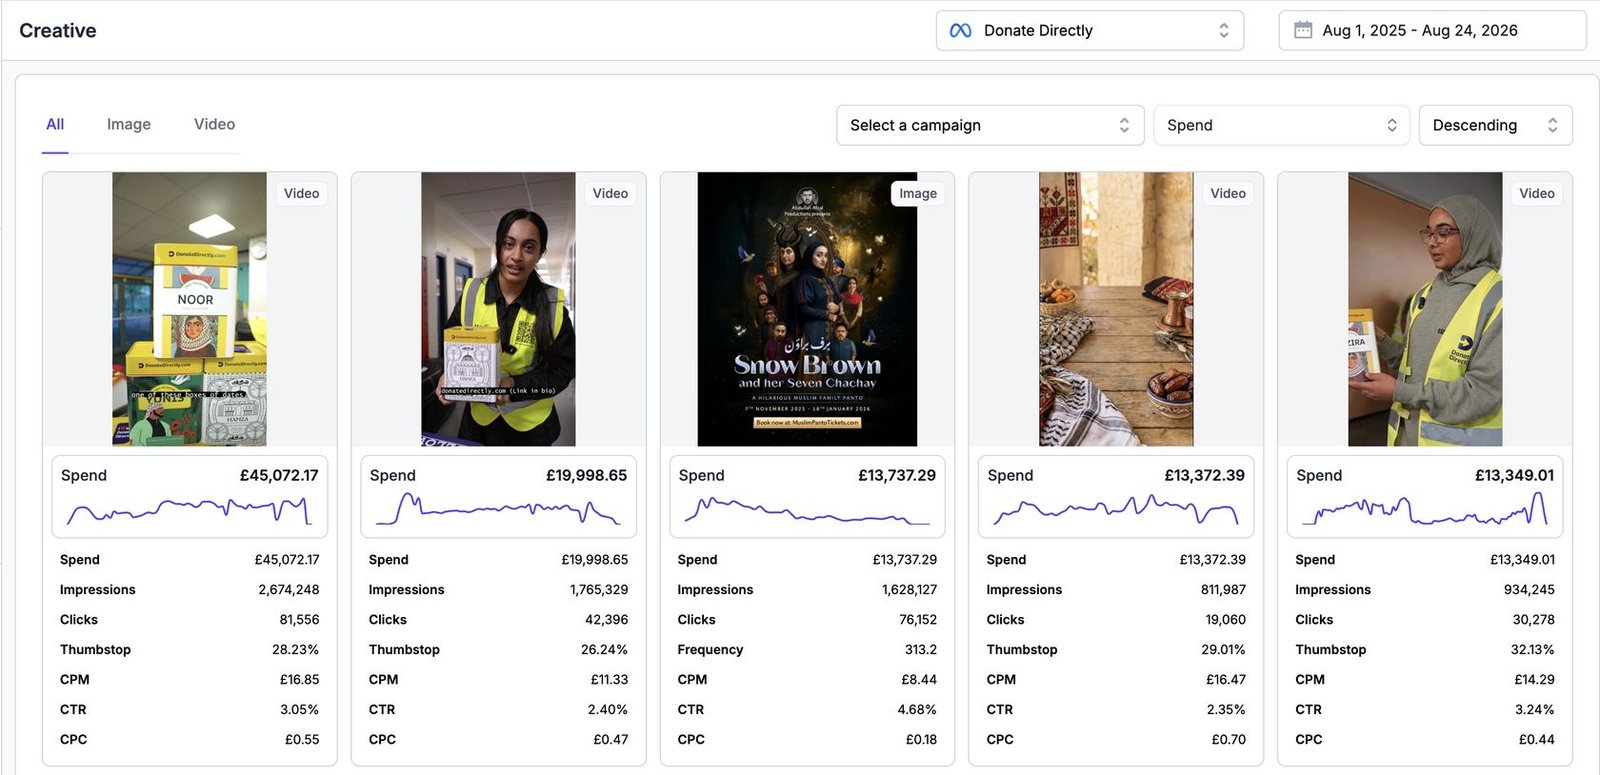Click the 2,674,248 impressions value
Image resolution: width=1600 pixels, height=775 pixels.
[288, 590]
